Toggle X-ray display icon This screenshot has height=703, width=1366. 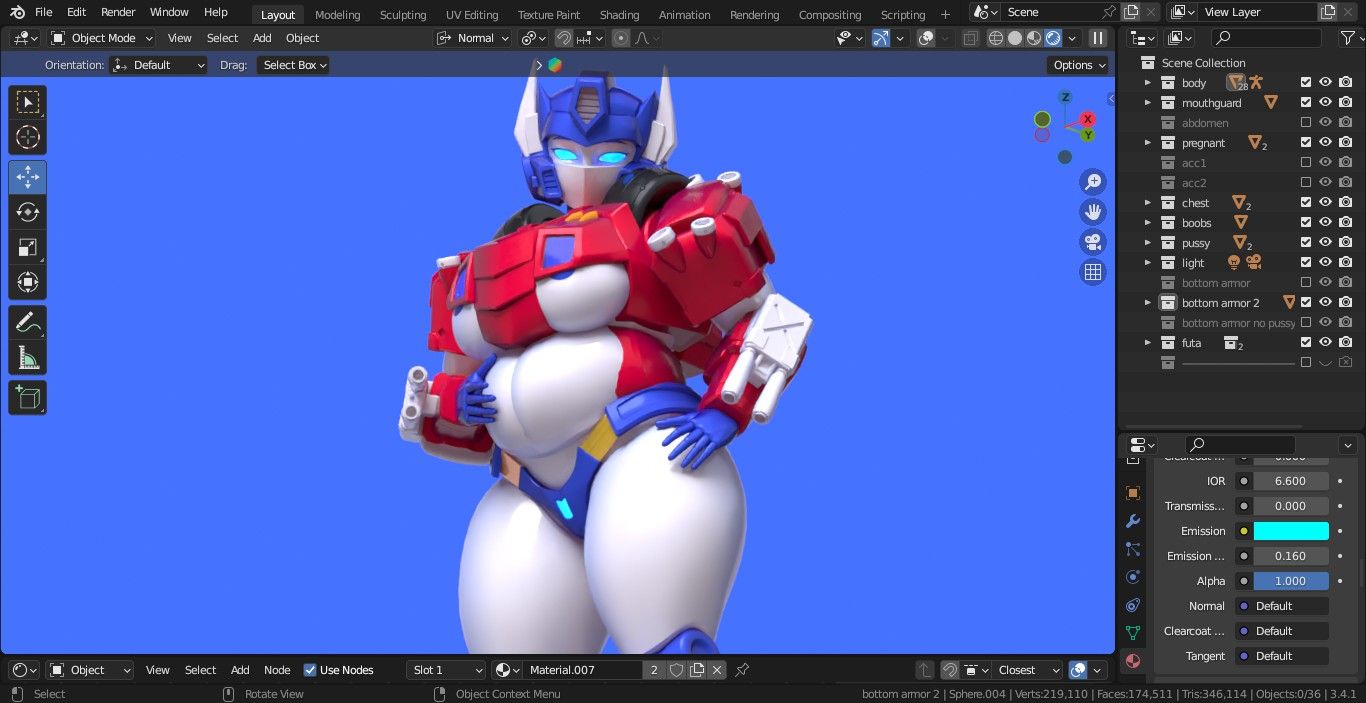coord(969,38)
